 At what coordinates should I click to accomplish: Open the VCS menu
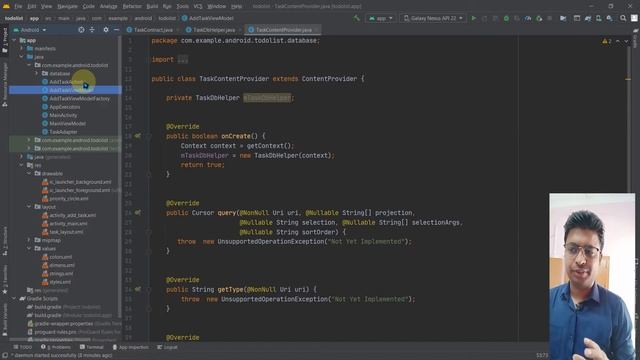198,6
